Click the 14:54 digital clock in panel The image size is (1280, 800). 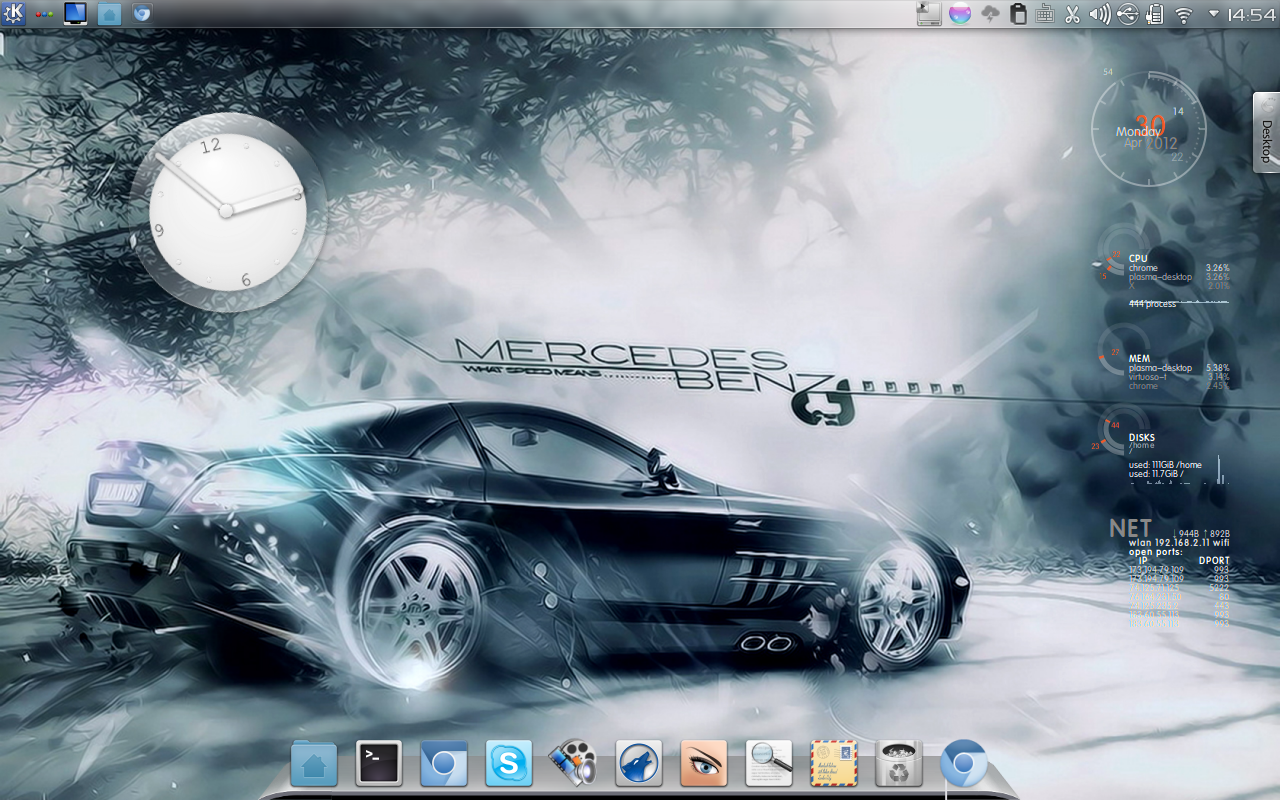click(x=1251, y=14)
